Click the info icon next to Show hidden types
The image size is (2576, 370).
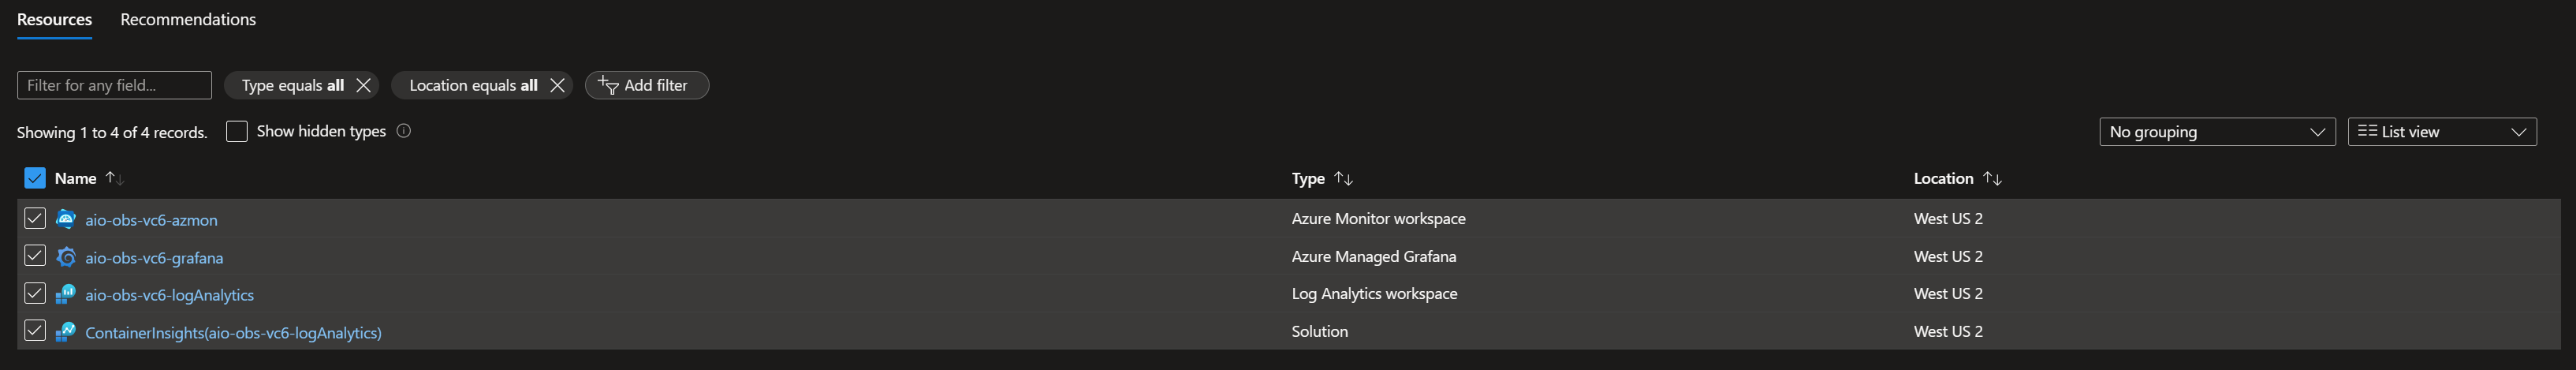point(404,131)
